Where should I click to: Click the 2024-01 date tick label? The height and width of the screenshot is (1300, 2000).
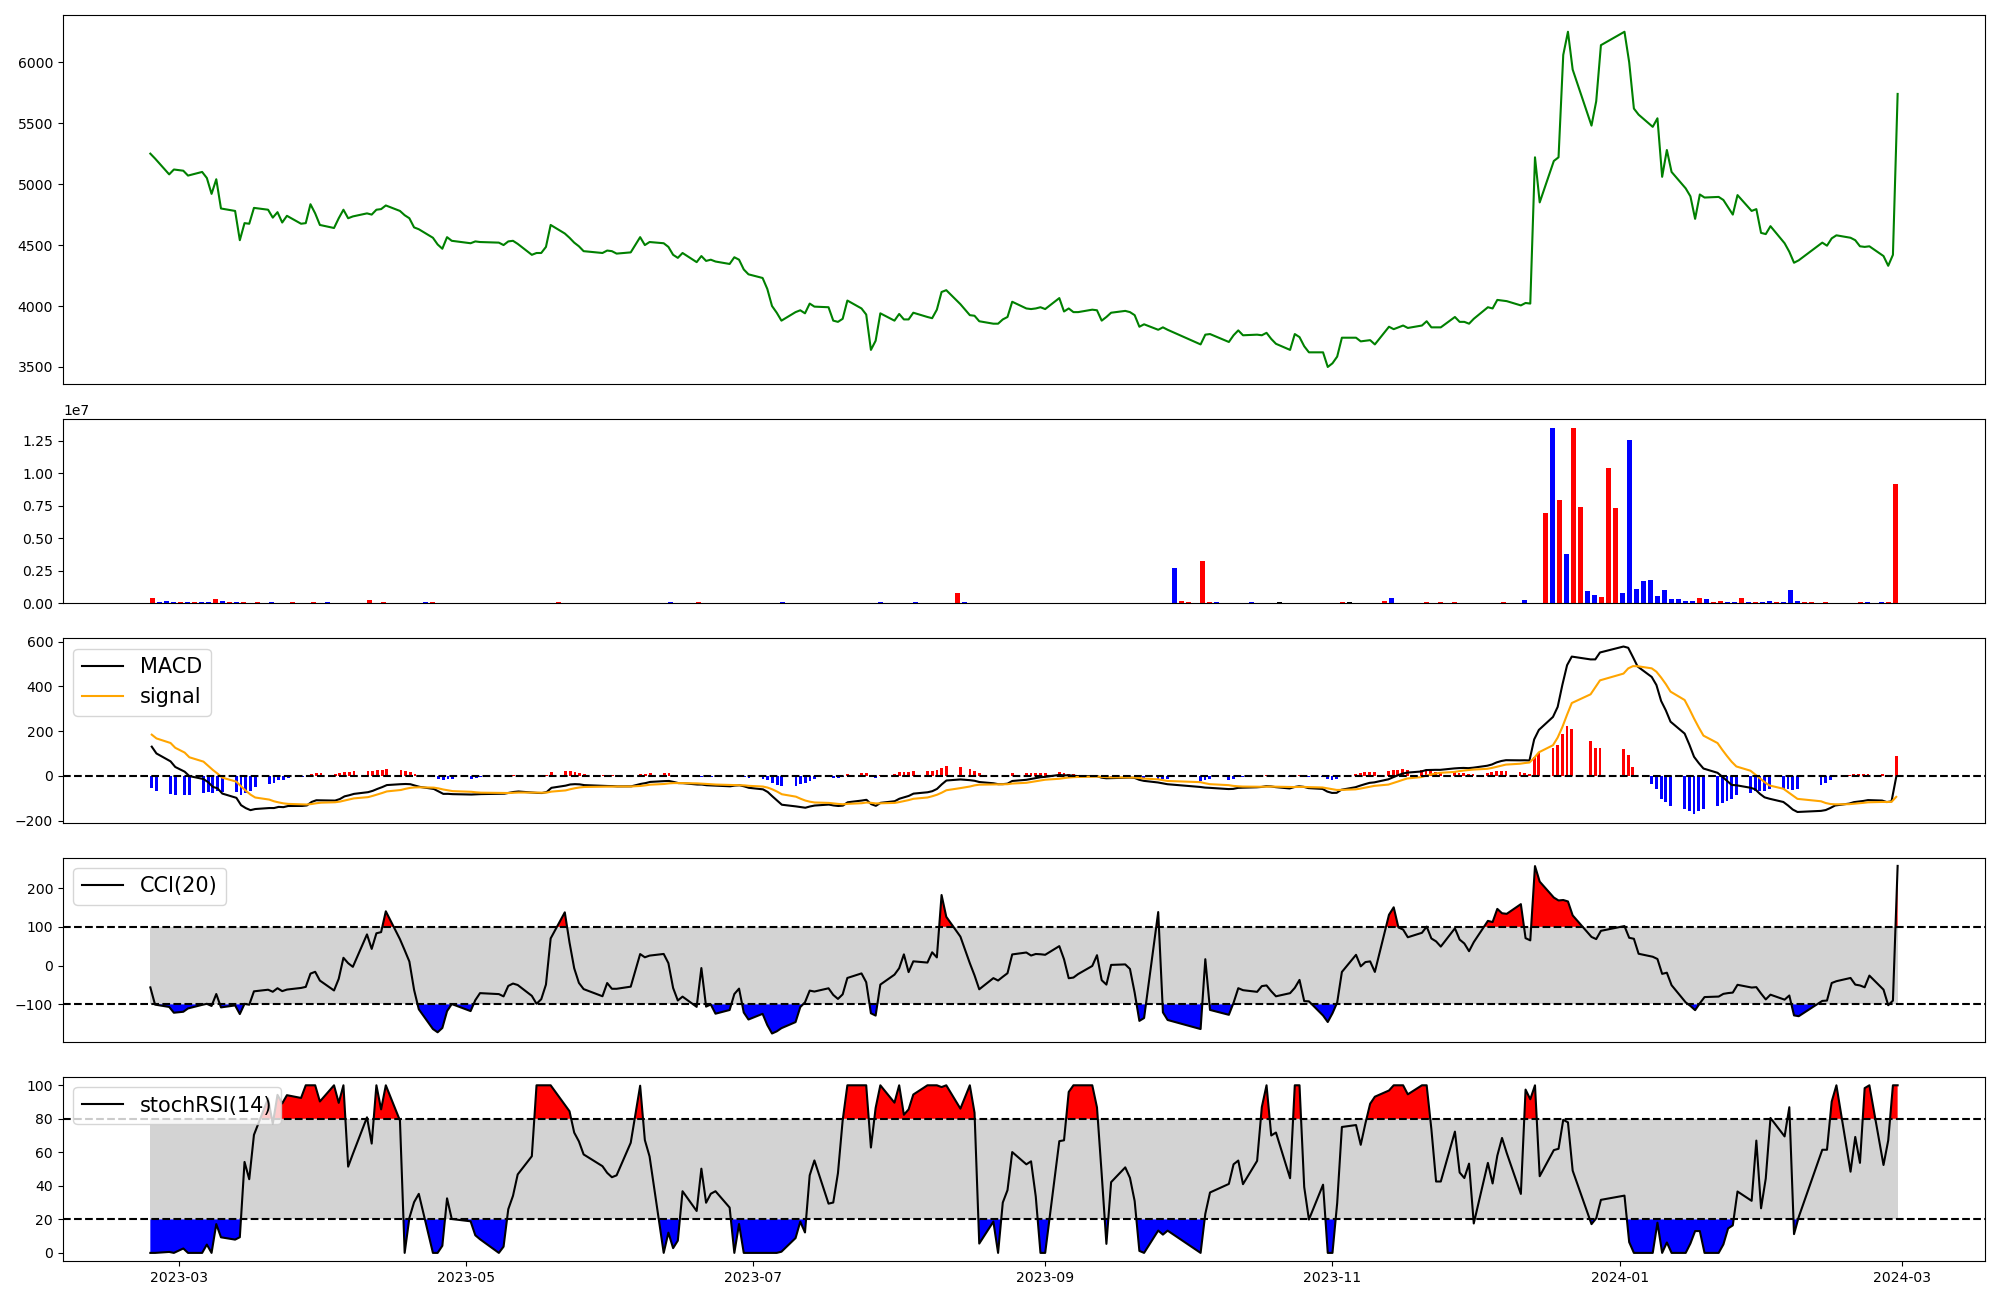1619,1276
